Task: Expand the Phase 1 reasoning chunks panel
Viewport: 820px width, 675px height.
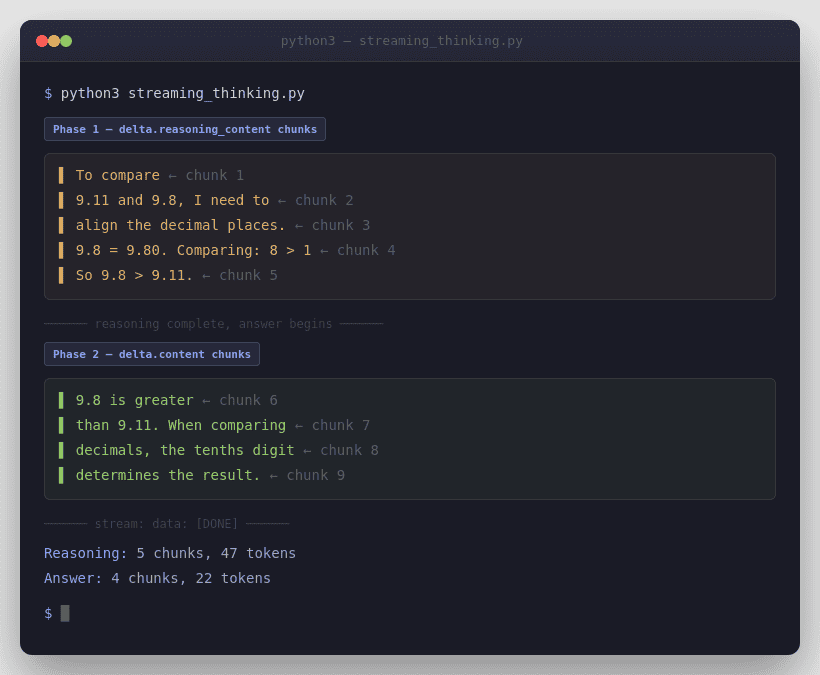Action: pos(408,226)
